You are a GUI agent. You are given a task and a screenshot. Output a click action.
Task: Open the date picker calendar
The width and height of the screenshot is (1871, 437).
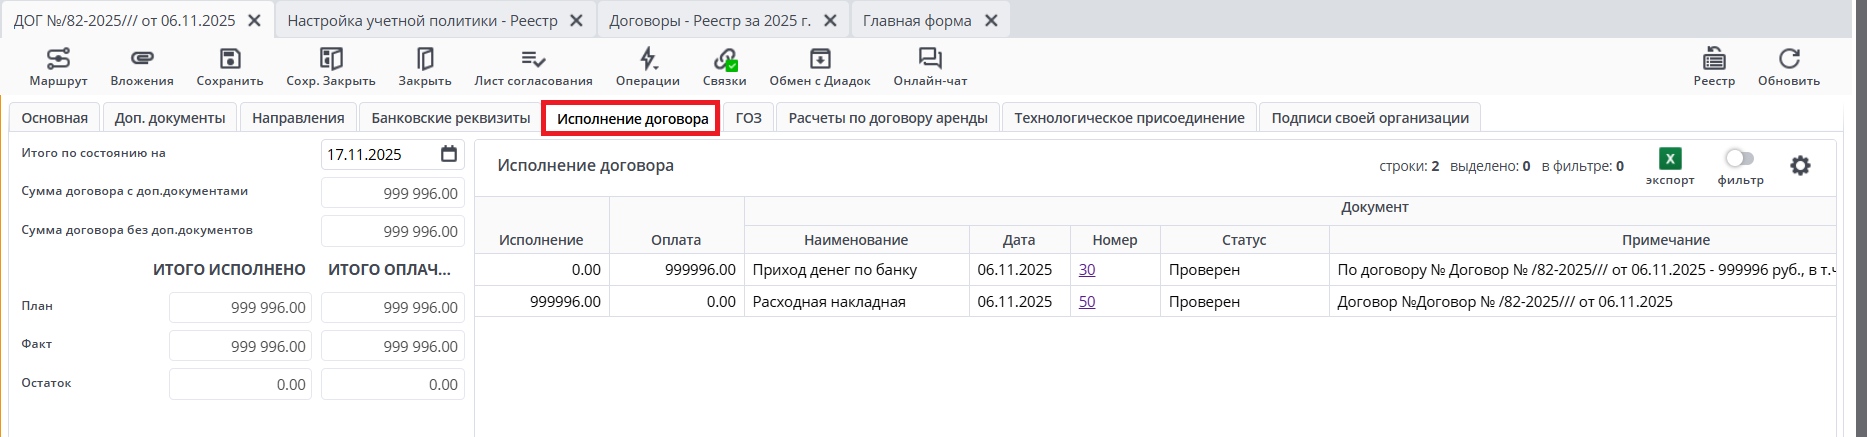click(449, 154)
